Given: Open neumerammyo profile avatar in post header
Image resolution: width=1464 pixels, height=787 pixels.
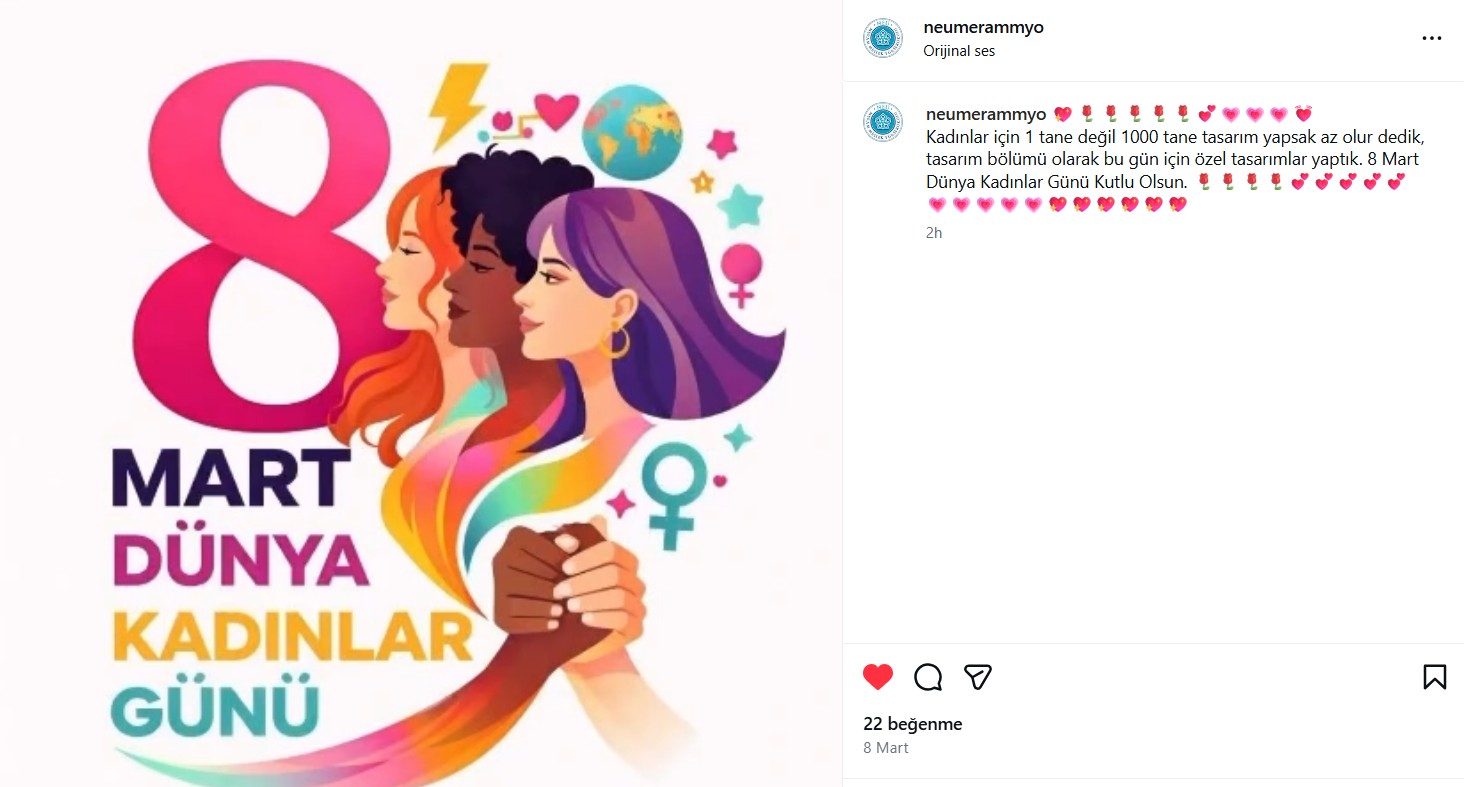Looking at the screenshot, I should point(883,38).
